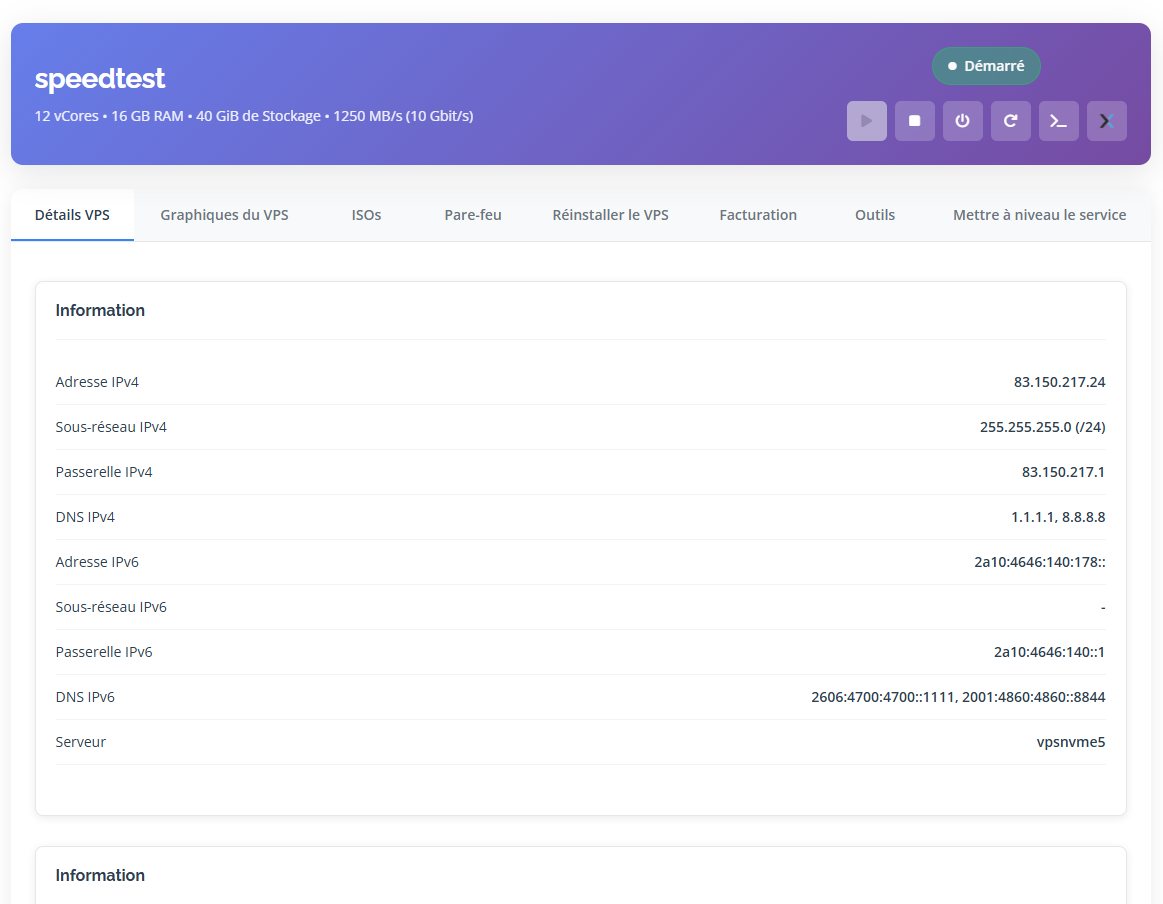This screenshot has height=904, width=1163.
Task: Click server name vpsnvme5
Action: click(1070, 742)
